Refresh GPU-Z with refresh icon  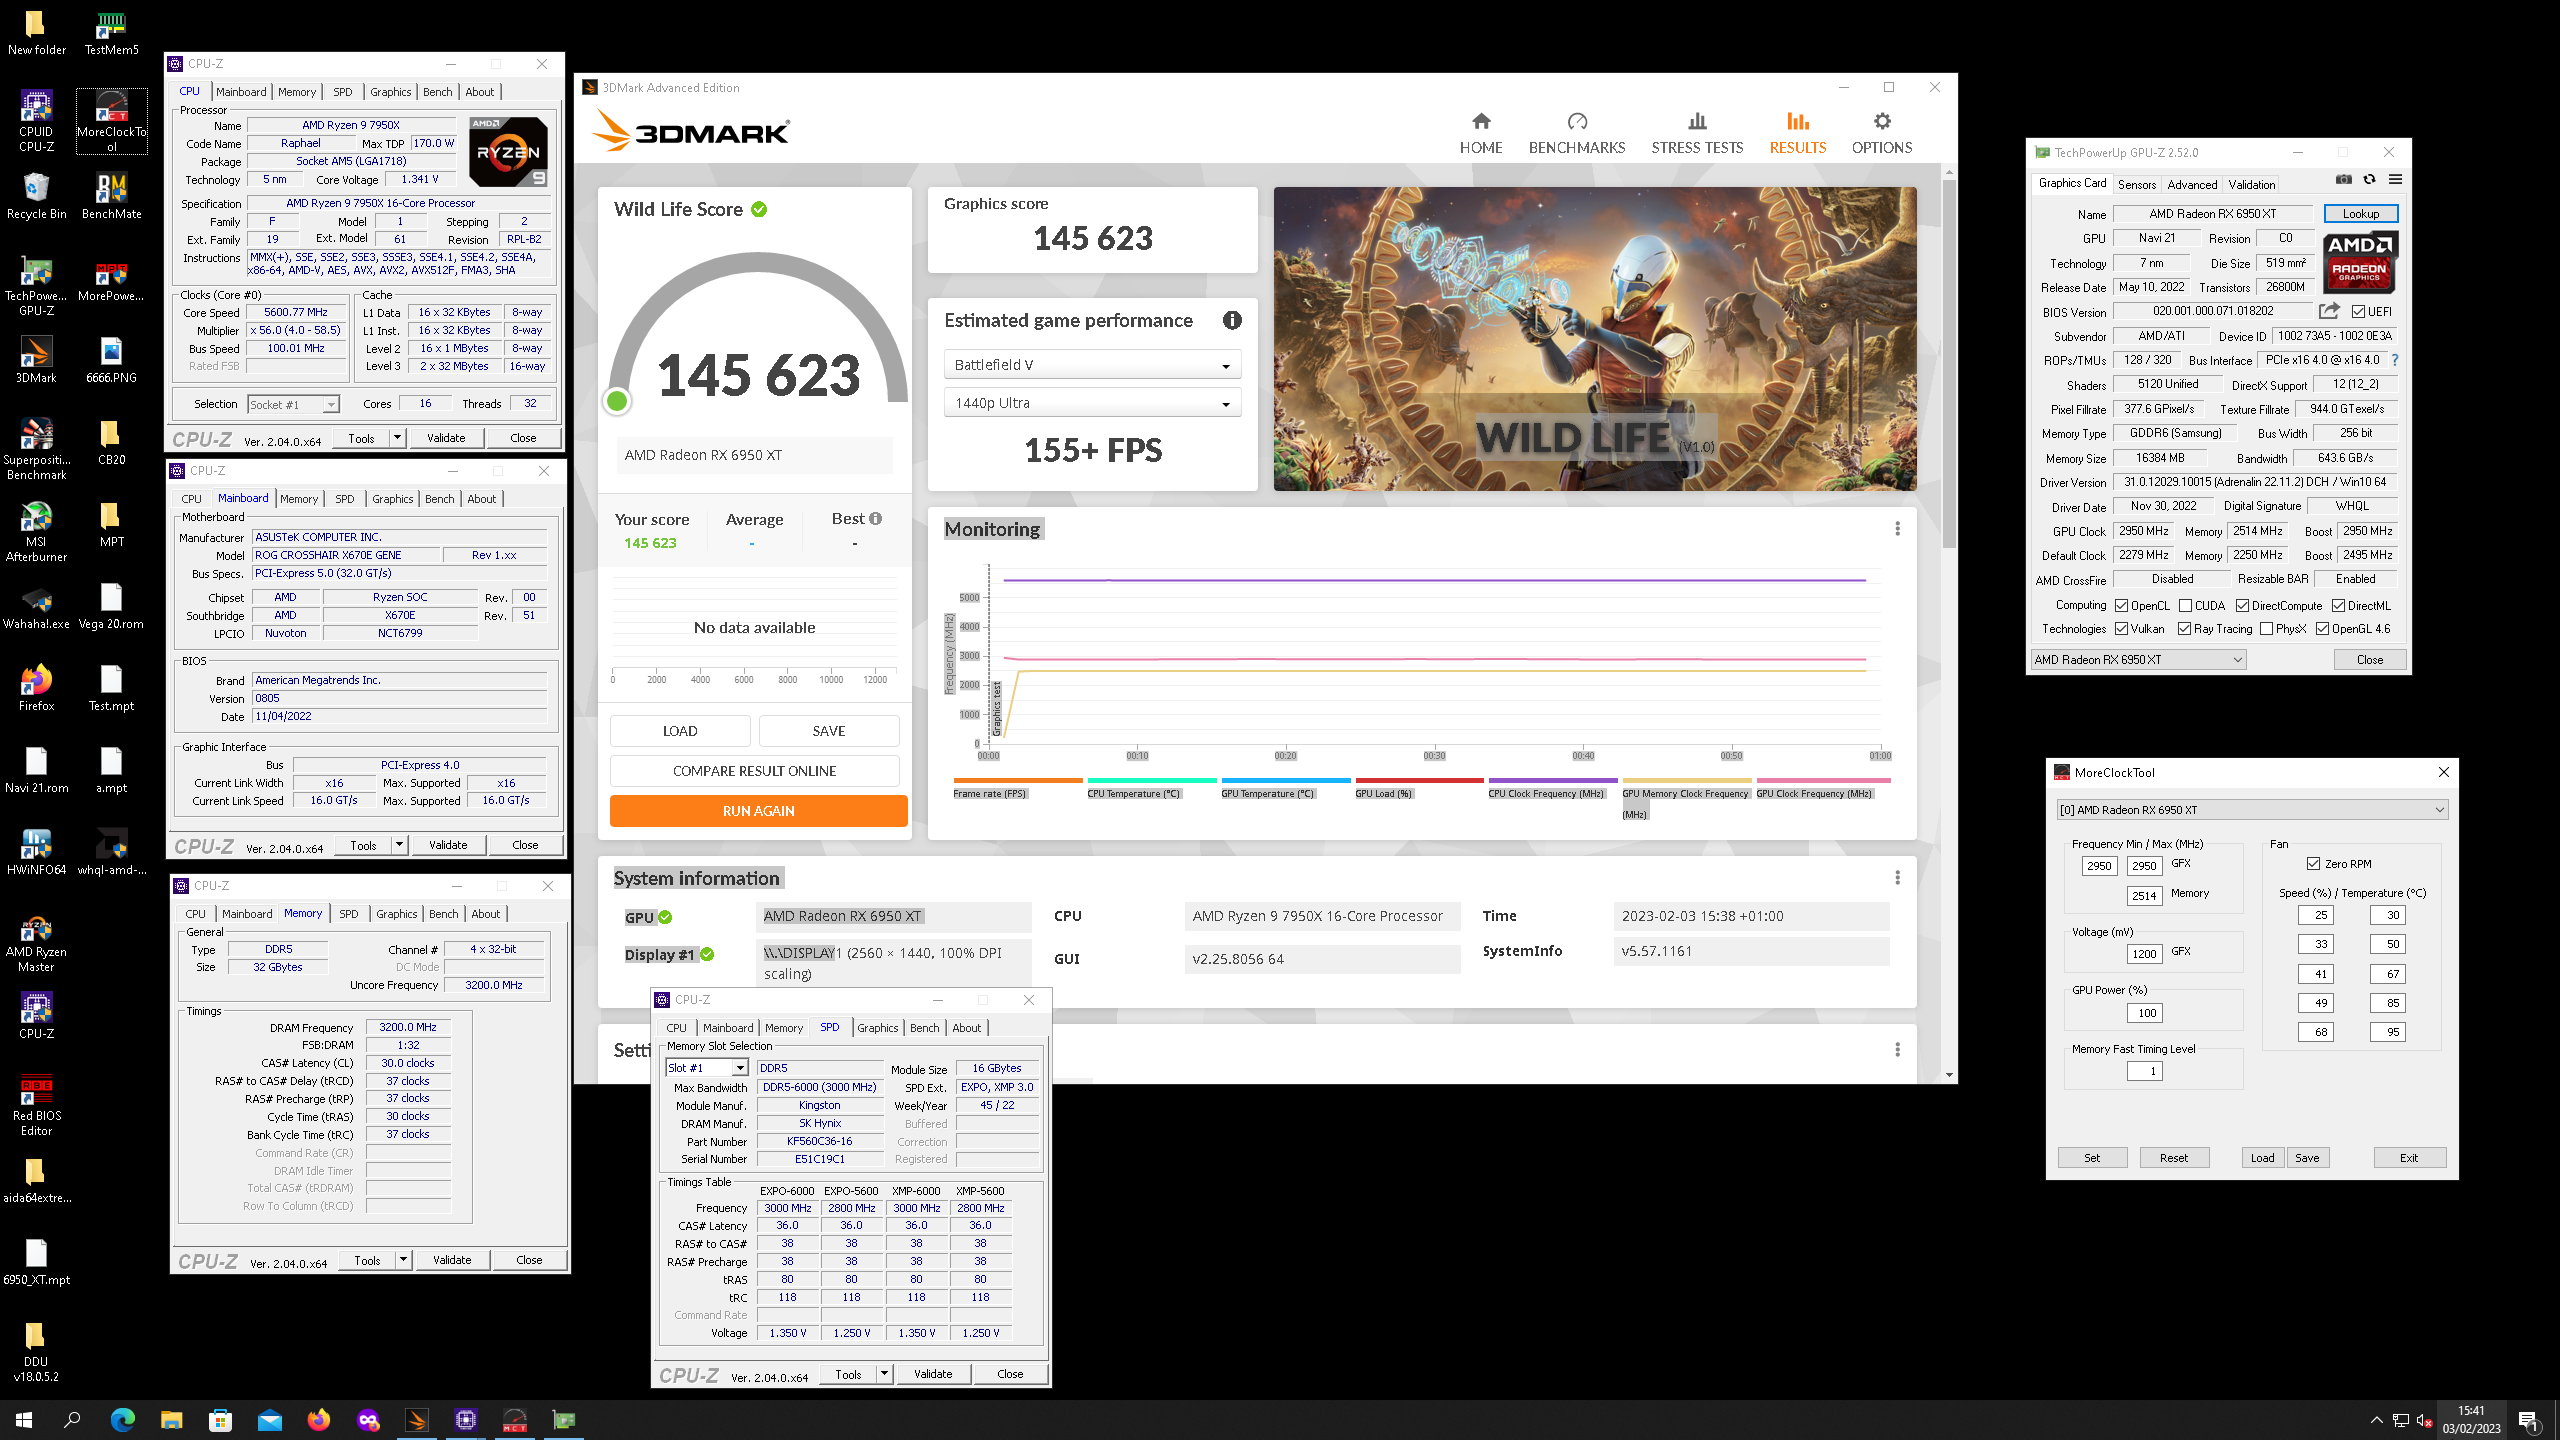(x=2369, y=180)
